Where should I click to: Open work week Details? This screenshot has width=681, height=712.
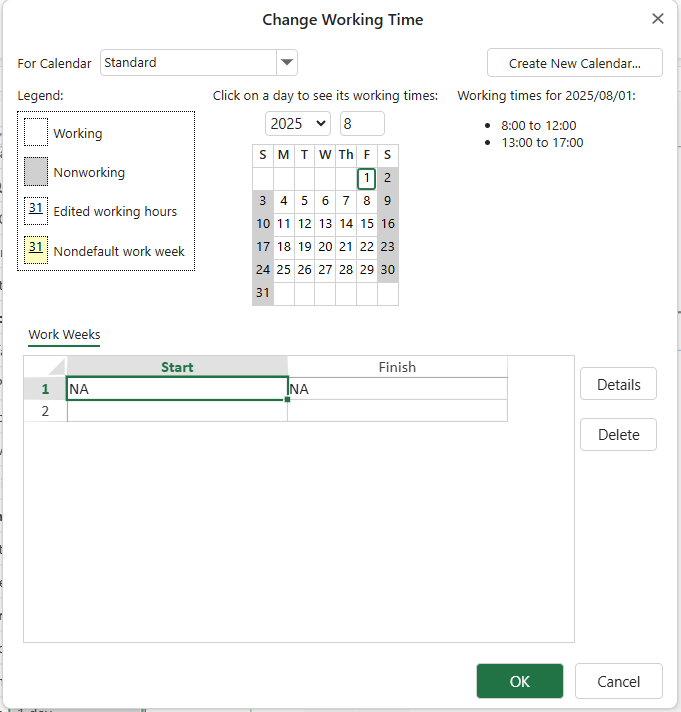click(618, 384)
